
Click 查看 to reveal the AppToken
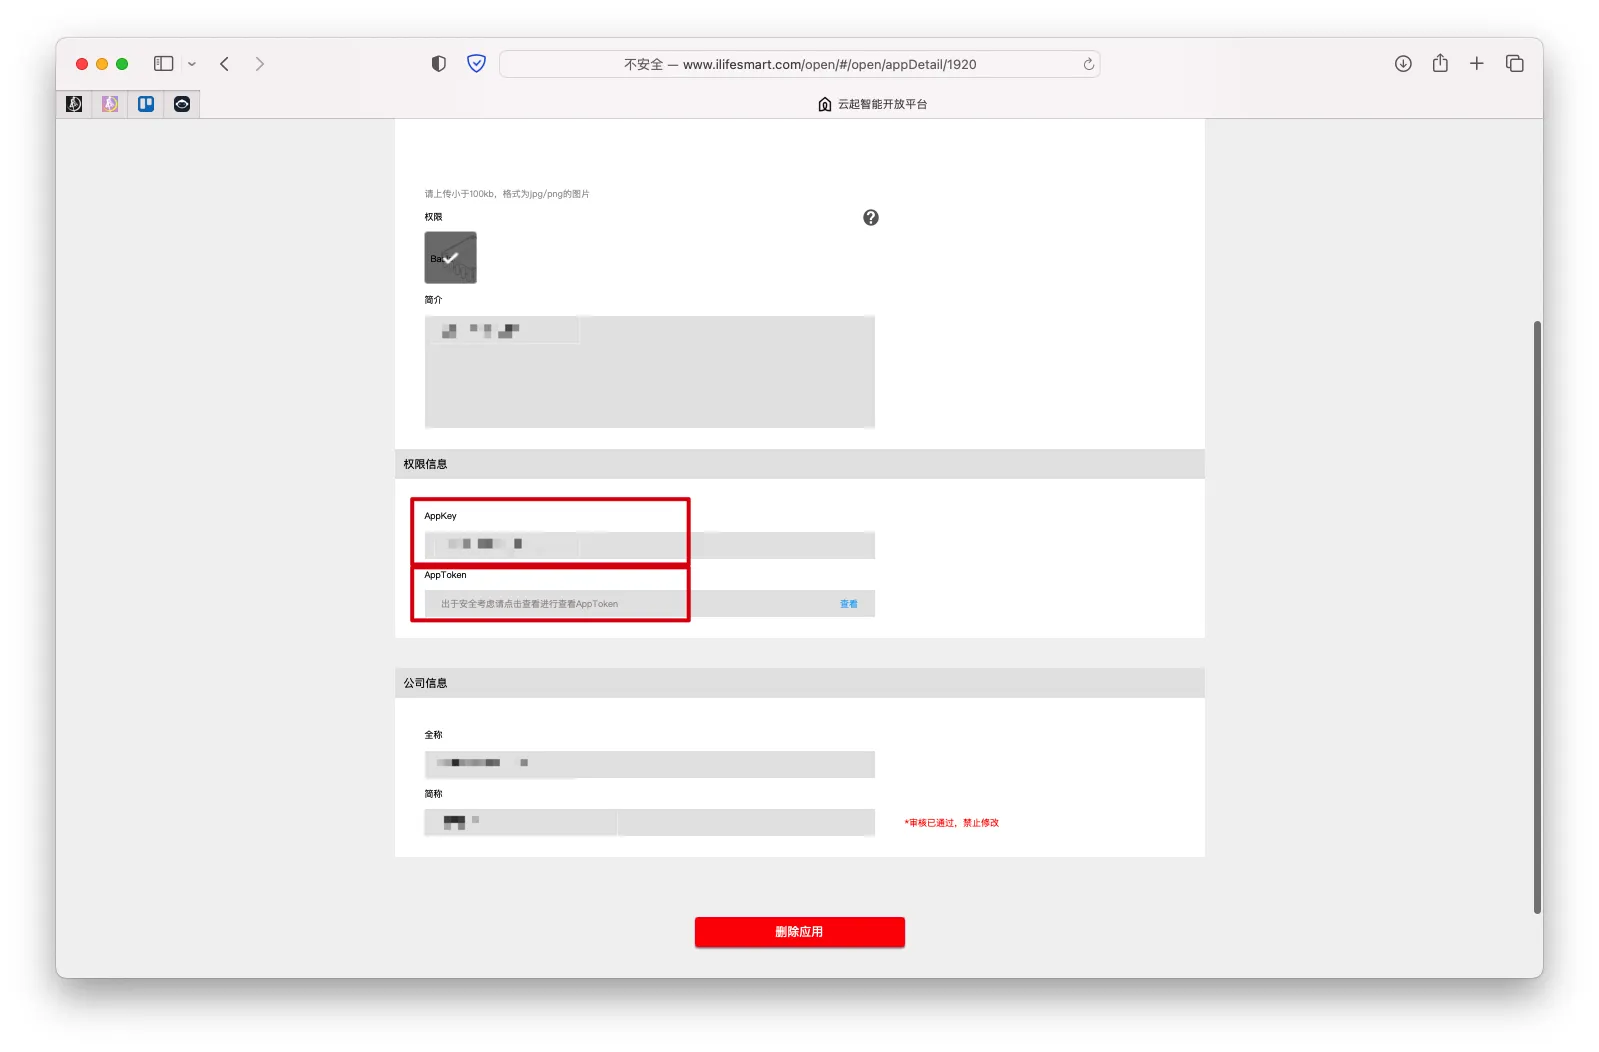tap(848, 604)
